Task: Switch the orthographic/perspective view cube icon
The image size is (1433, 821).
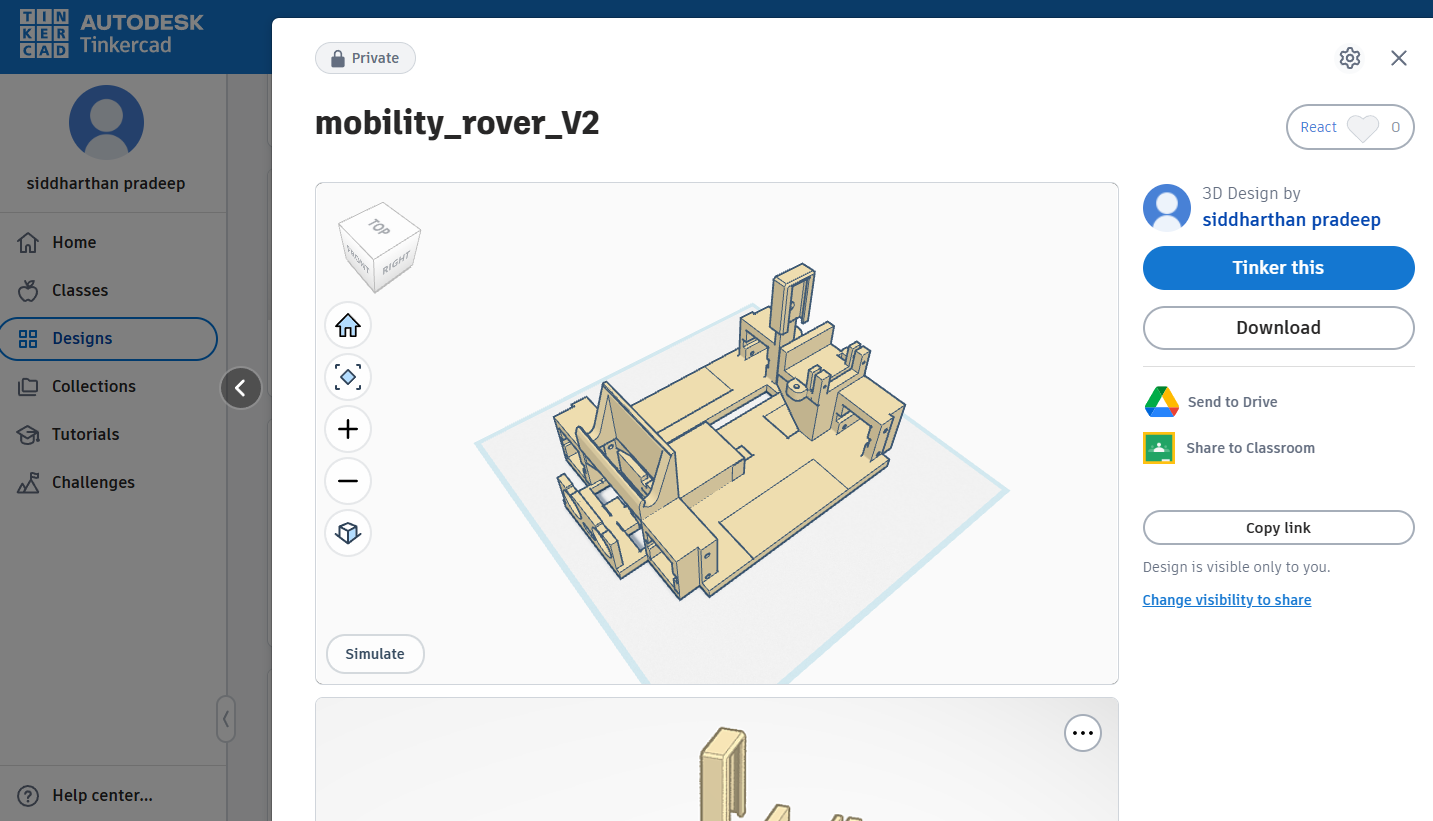Action: [348, 533]
